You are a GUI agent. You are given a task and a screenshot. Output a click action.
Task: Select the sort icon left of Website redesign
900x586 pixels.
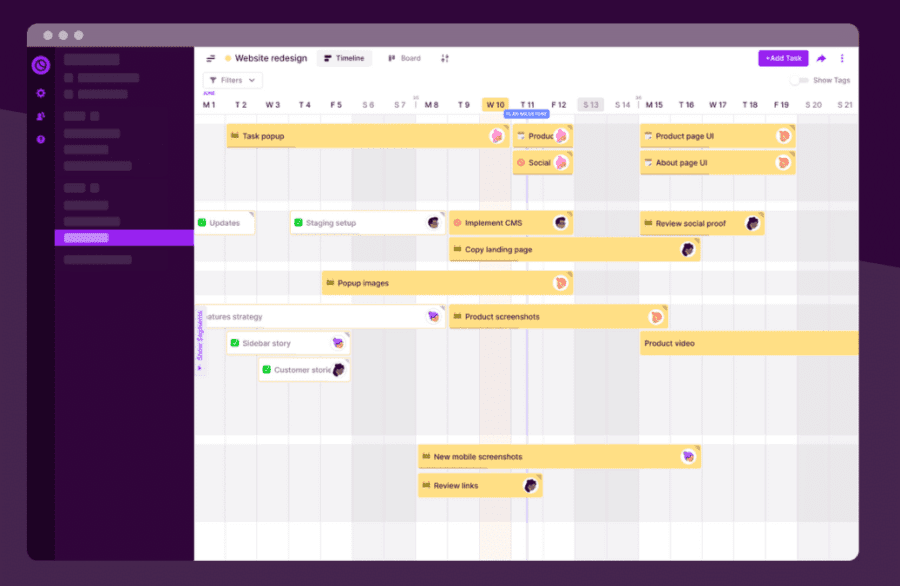tap(210, 58)
